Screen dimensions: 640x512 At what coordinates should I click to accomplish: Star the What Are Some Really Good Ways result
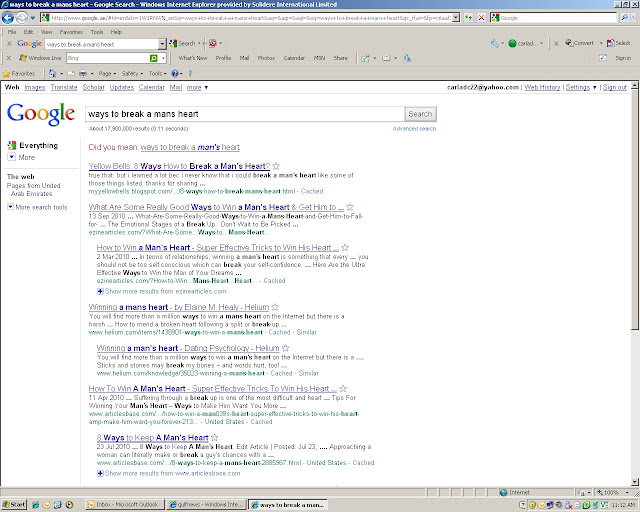[x=350, y=207]
